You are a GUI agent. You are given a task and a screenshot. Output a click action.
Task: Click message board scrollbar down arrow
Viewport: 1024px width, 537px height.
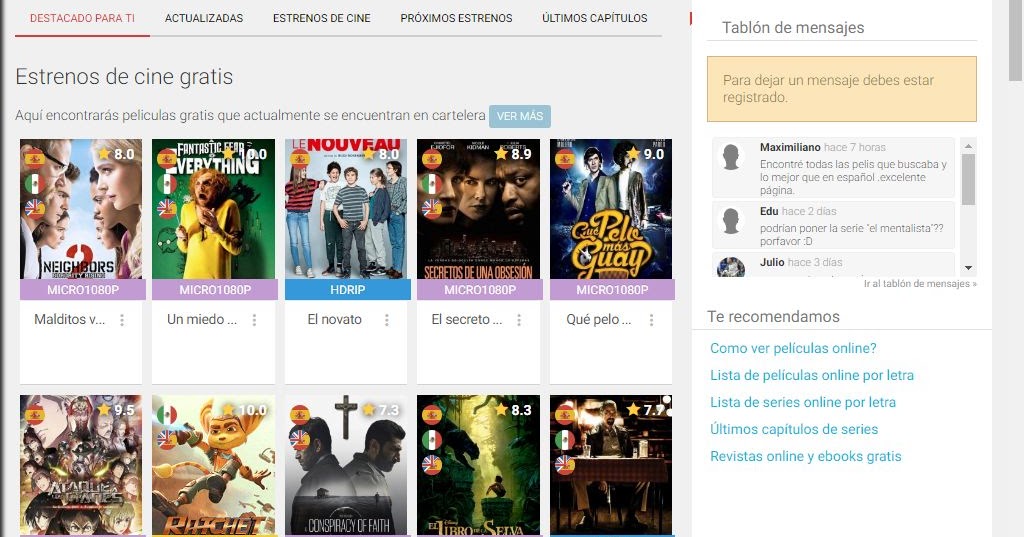point(968,268)
